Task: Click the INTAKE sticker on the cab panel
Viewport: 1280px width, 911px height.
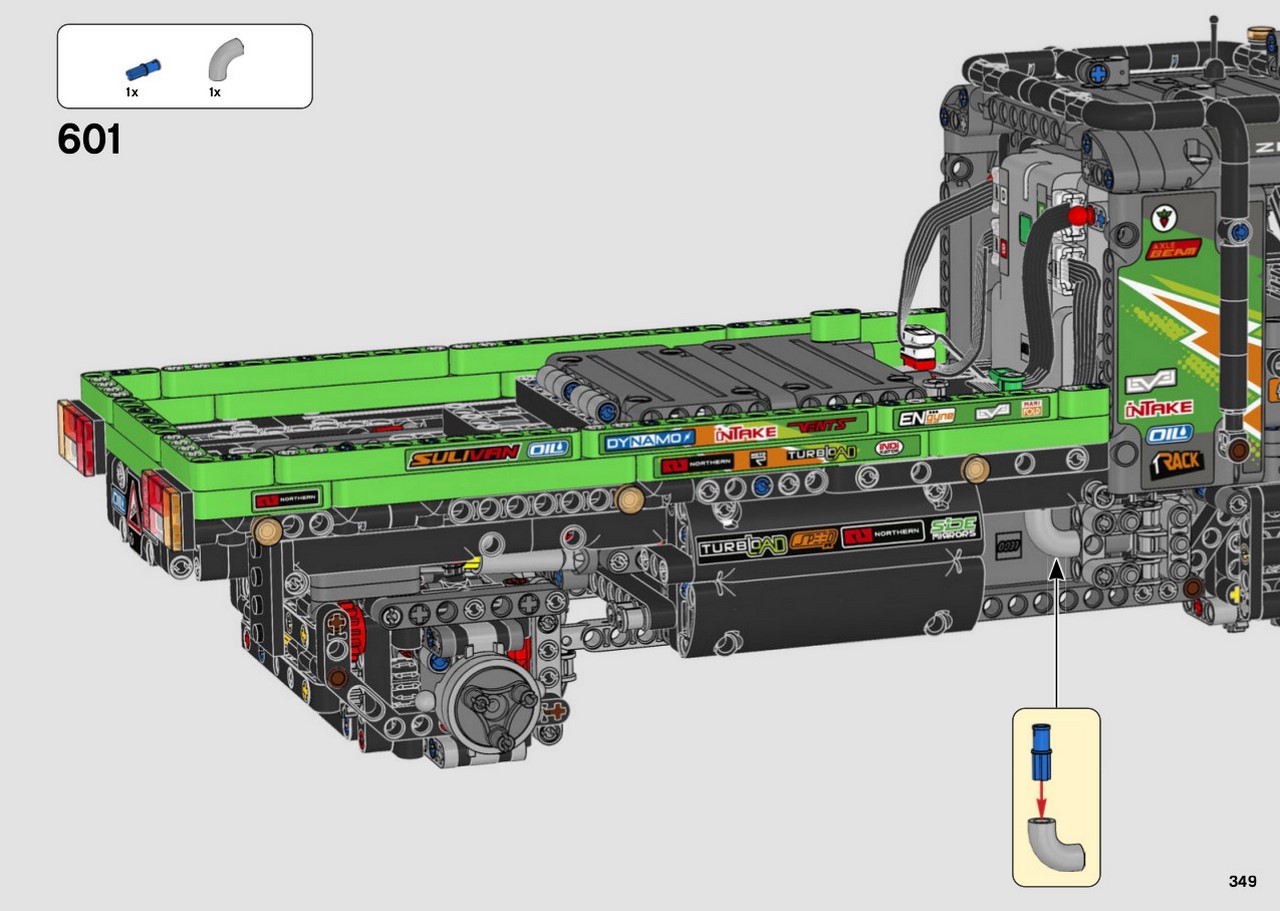Action: click(1159, 408)
